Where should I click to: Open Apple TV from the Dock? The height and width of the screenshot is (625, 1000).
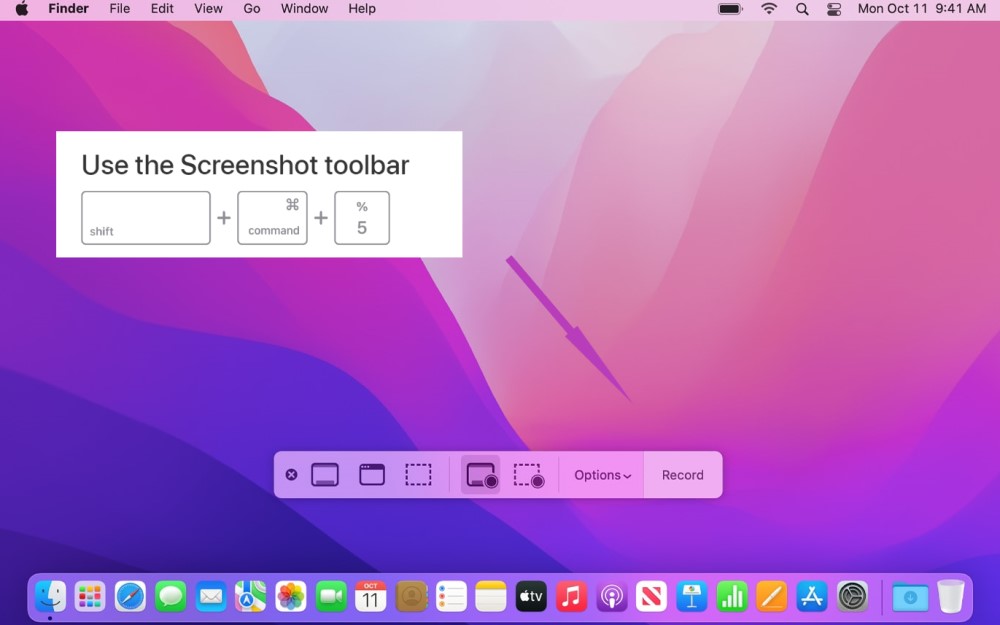click(531, 597)
